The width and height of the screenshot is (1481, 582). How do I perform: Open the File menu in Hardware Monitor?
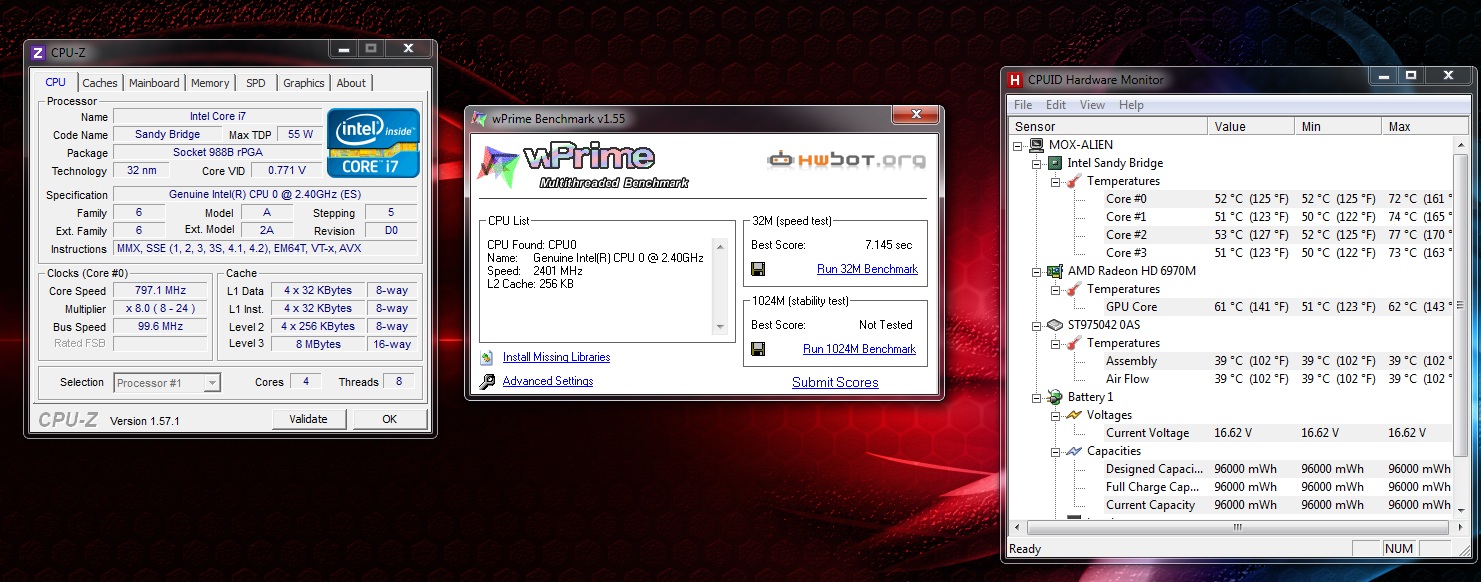(1023, 105)
